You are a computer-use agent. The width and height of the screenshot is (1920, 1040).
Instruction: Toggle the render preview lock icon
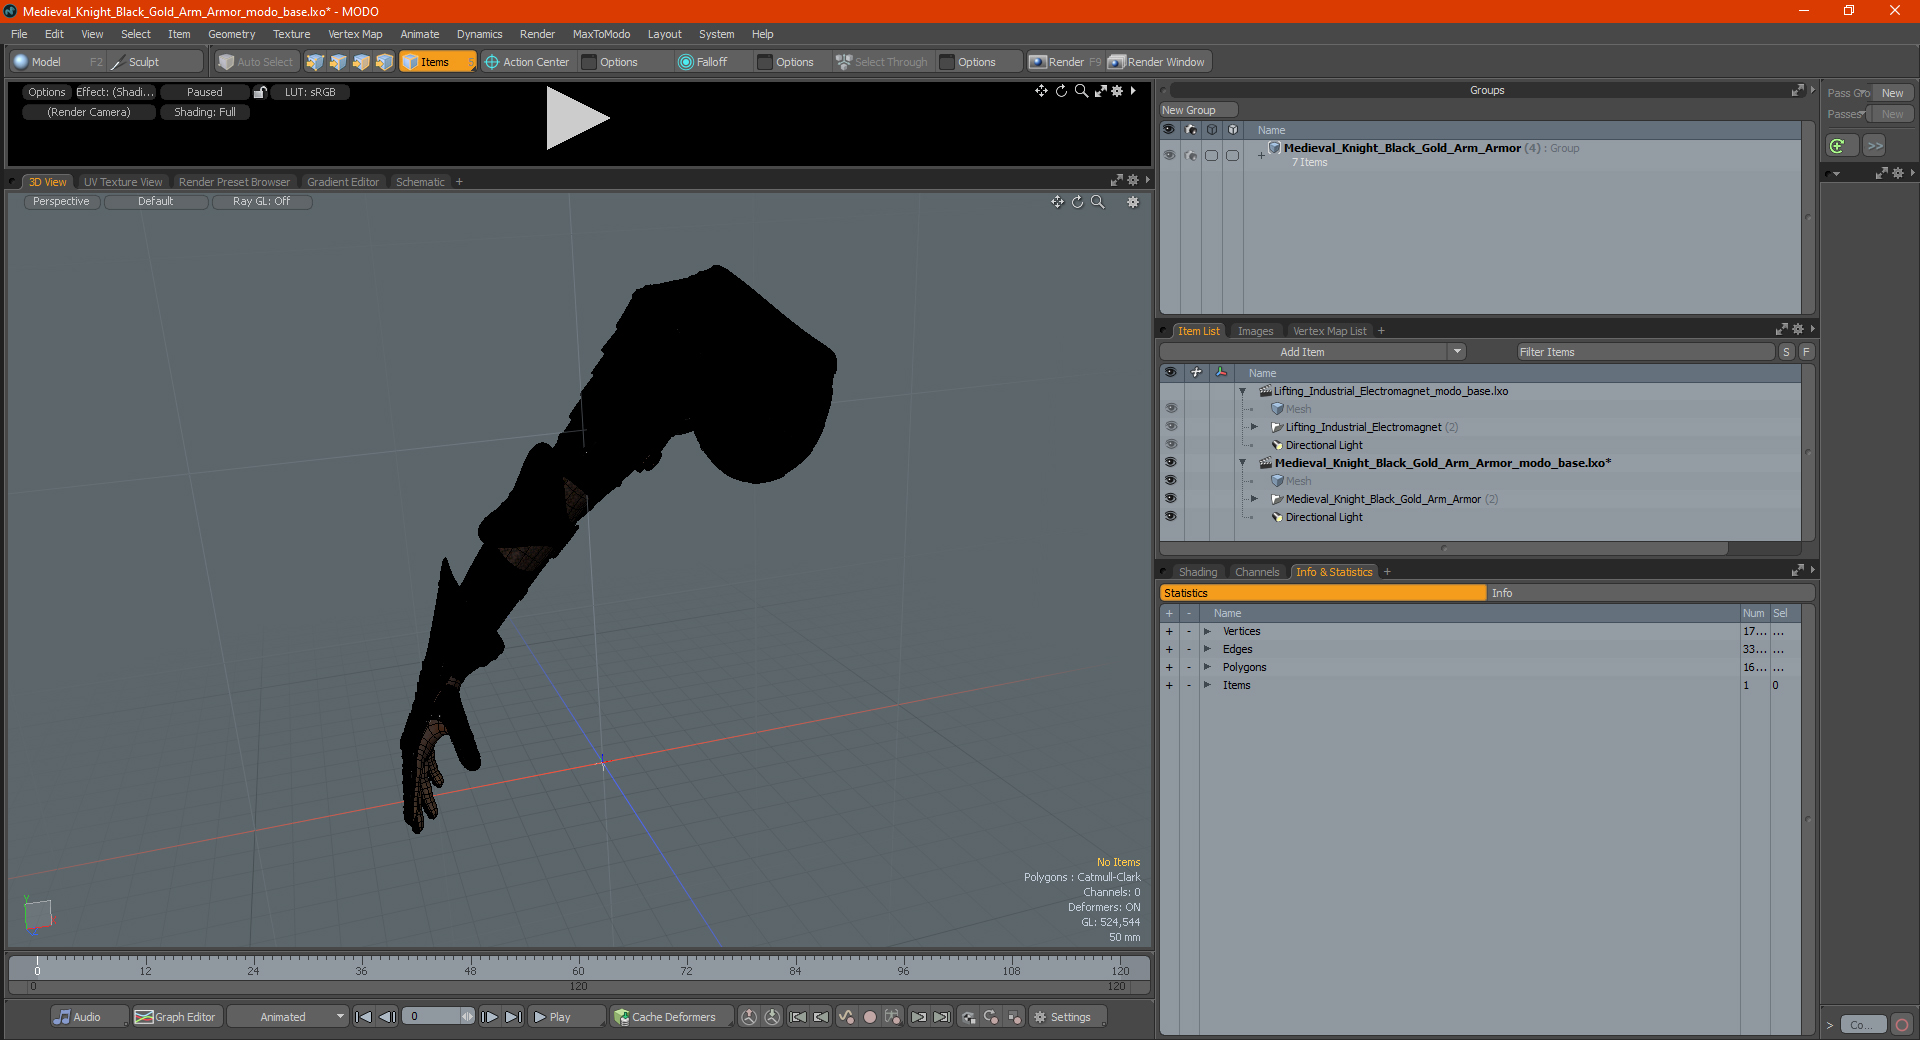pos(260,92)
